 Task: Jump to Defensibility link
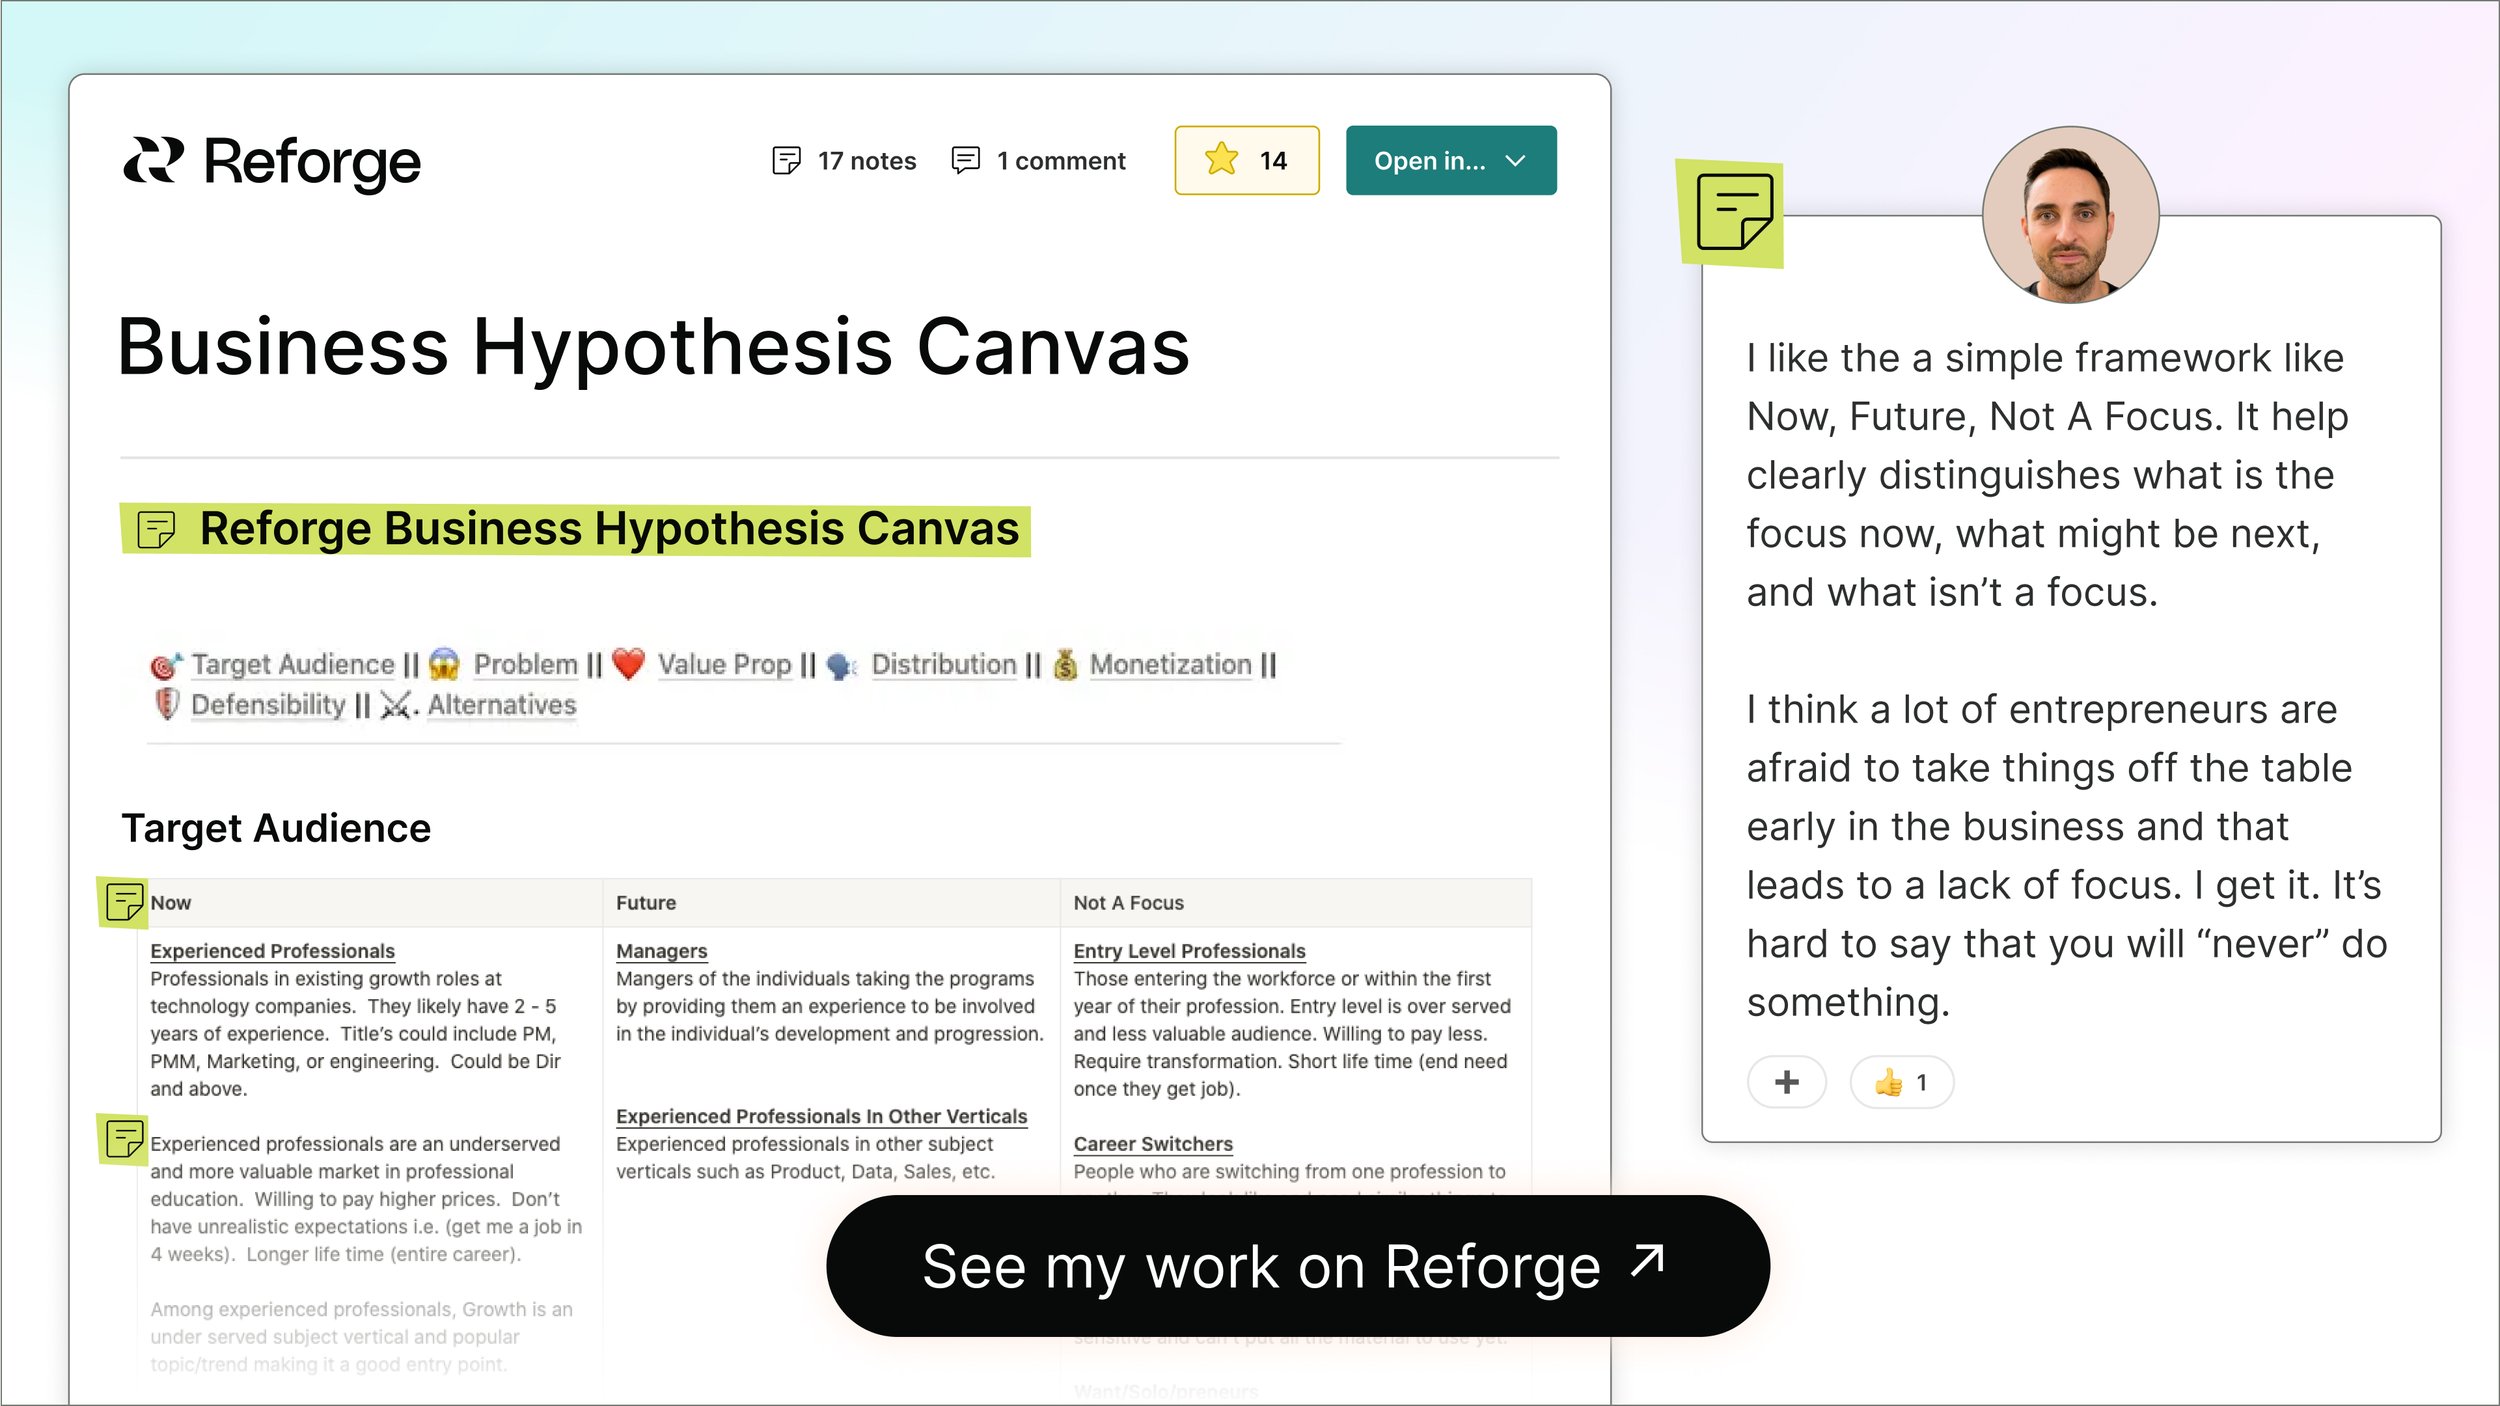pos(268,705)
